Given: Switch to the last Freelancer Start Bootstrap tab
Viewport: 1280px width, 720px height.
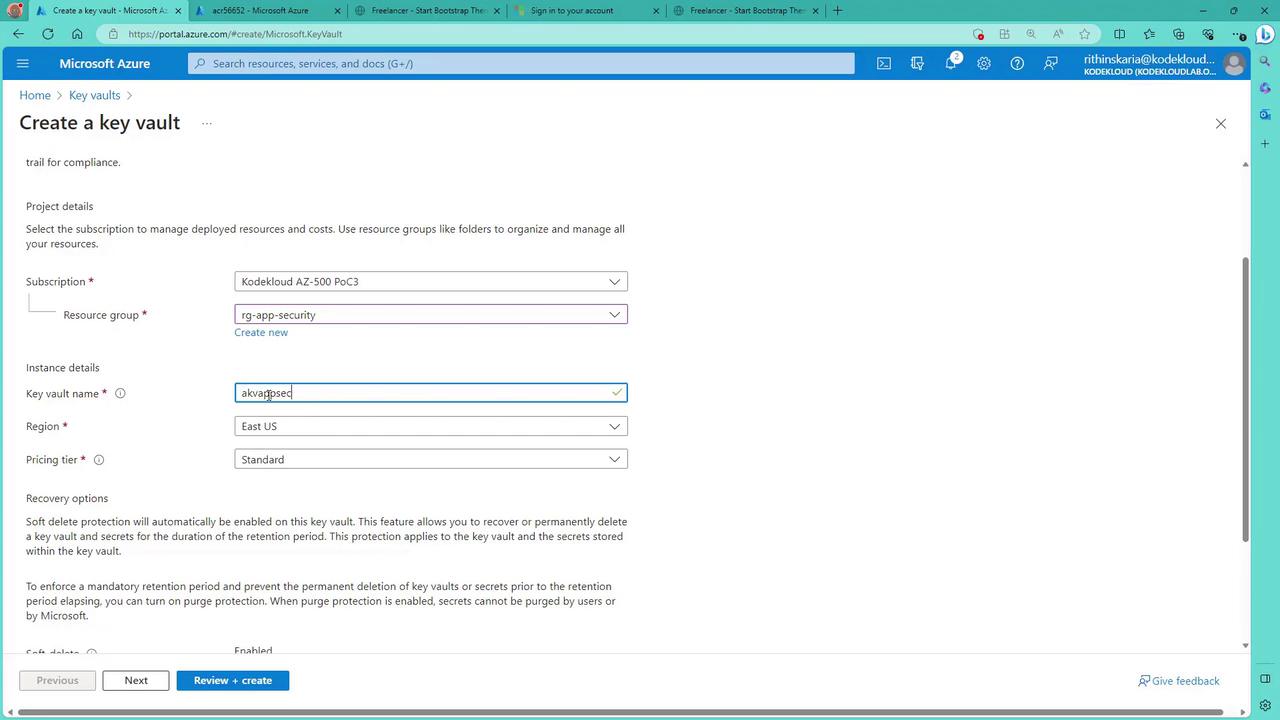Looking at the screenshot, I should tap(747, 11).
